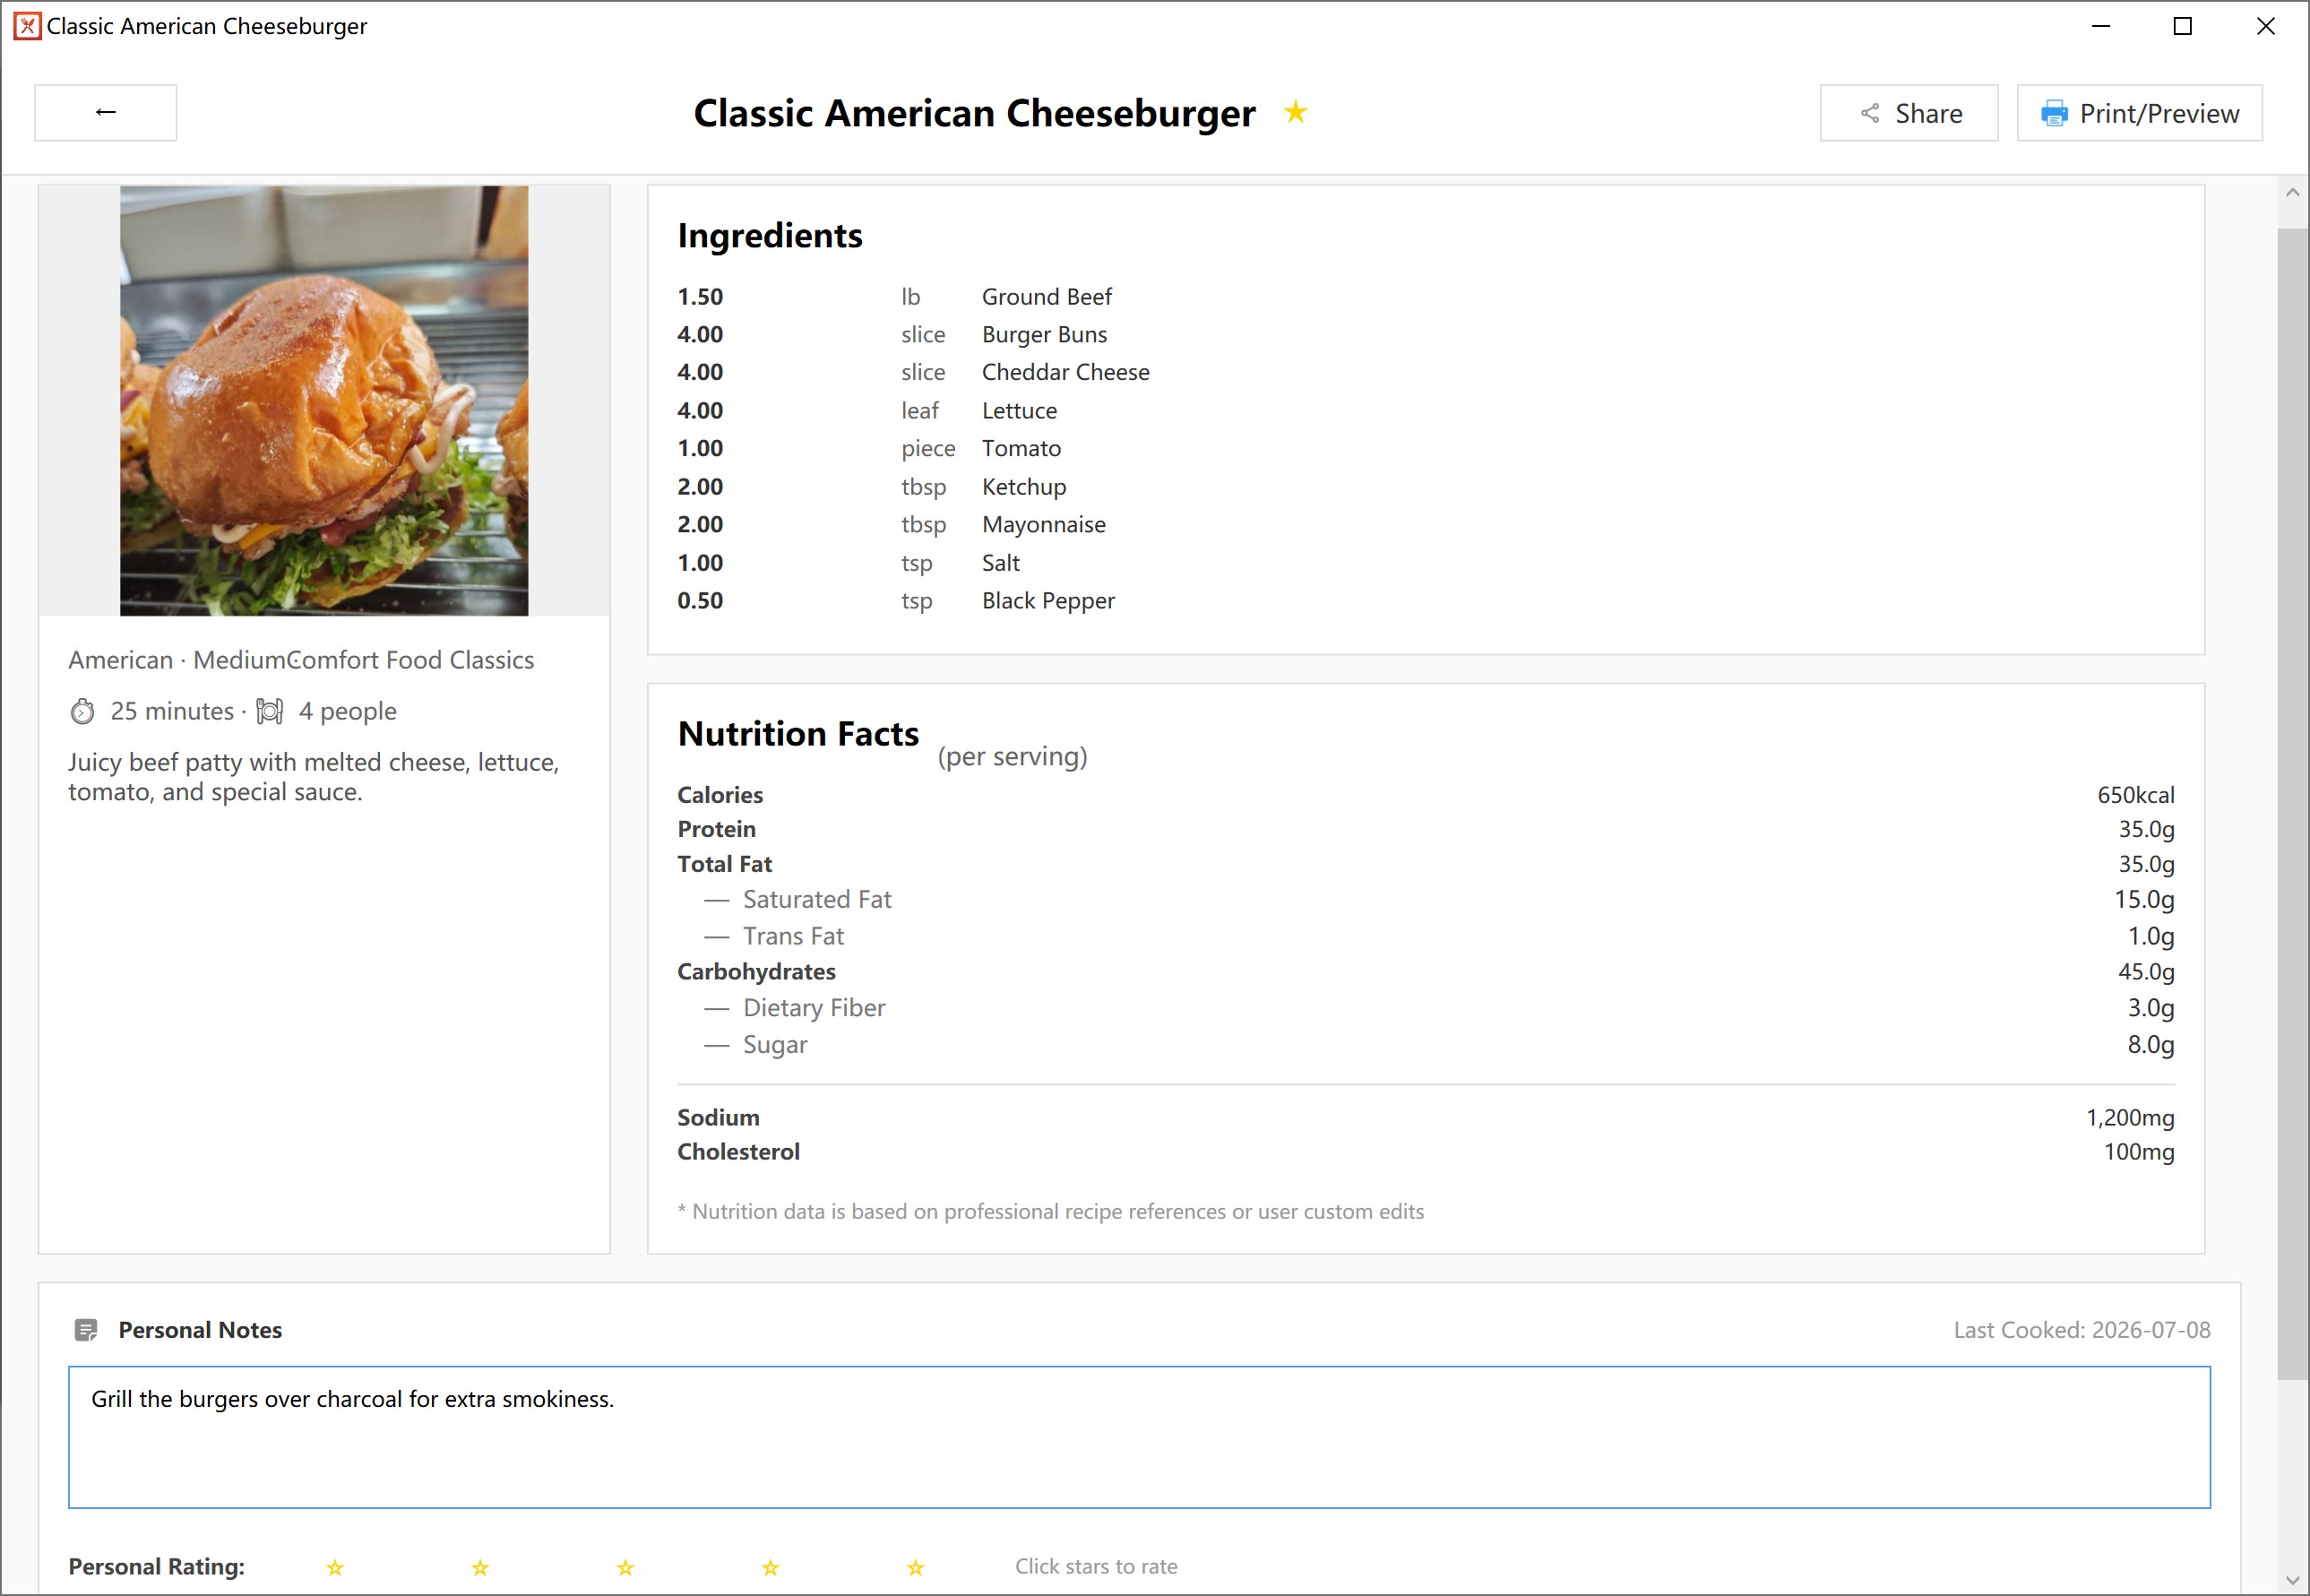Click the app icon in the title bar
Image resolution: width=2310 pixels, height=1596 pixels.
[27, 26]
